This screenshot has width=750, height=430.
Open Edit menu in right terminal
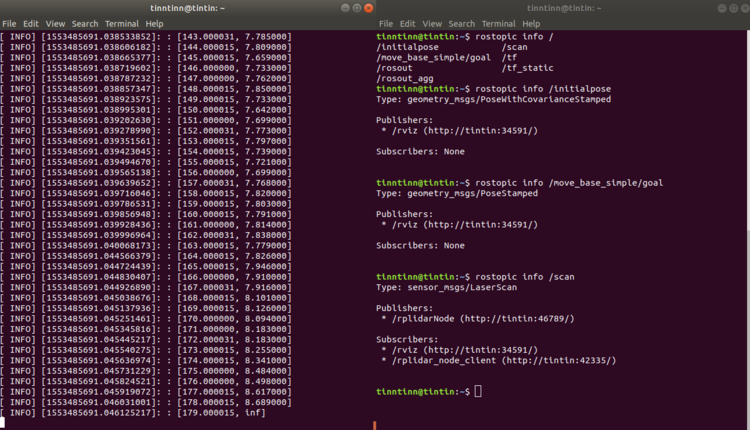pos(408,23)
